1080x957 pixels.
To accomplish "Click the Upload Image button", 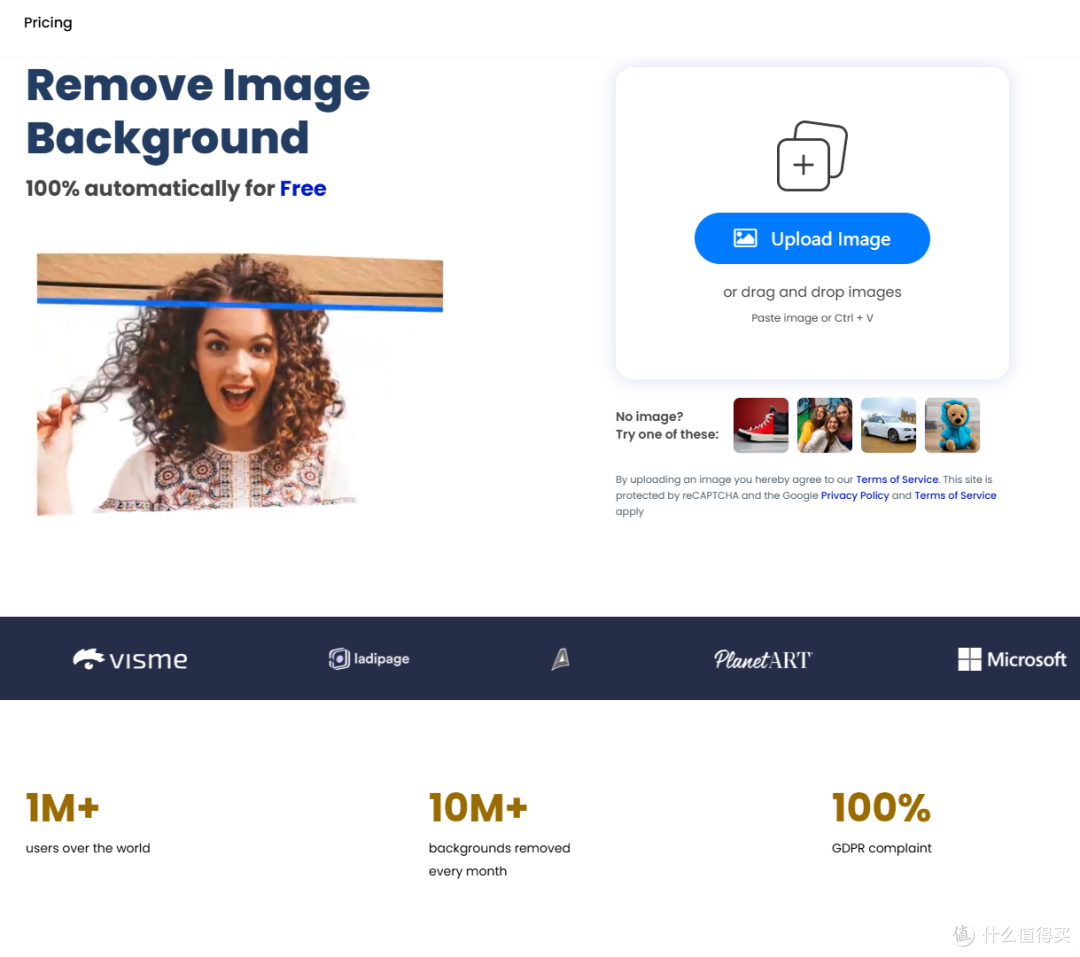I will pyautogui.click(x=812, y=238).
